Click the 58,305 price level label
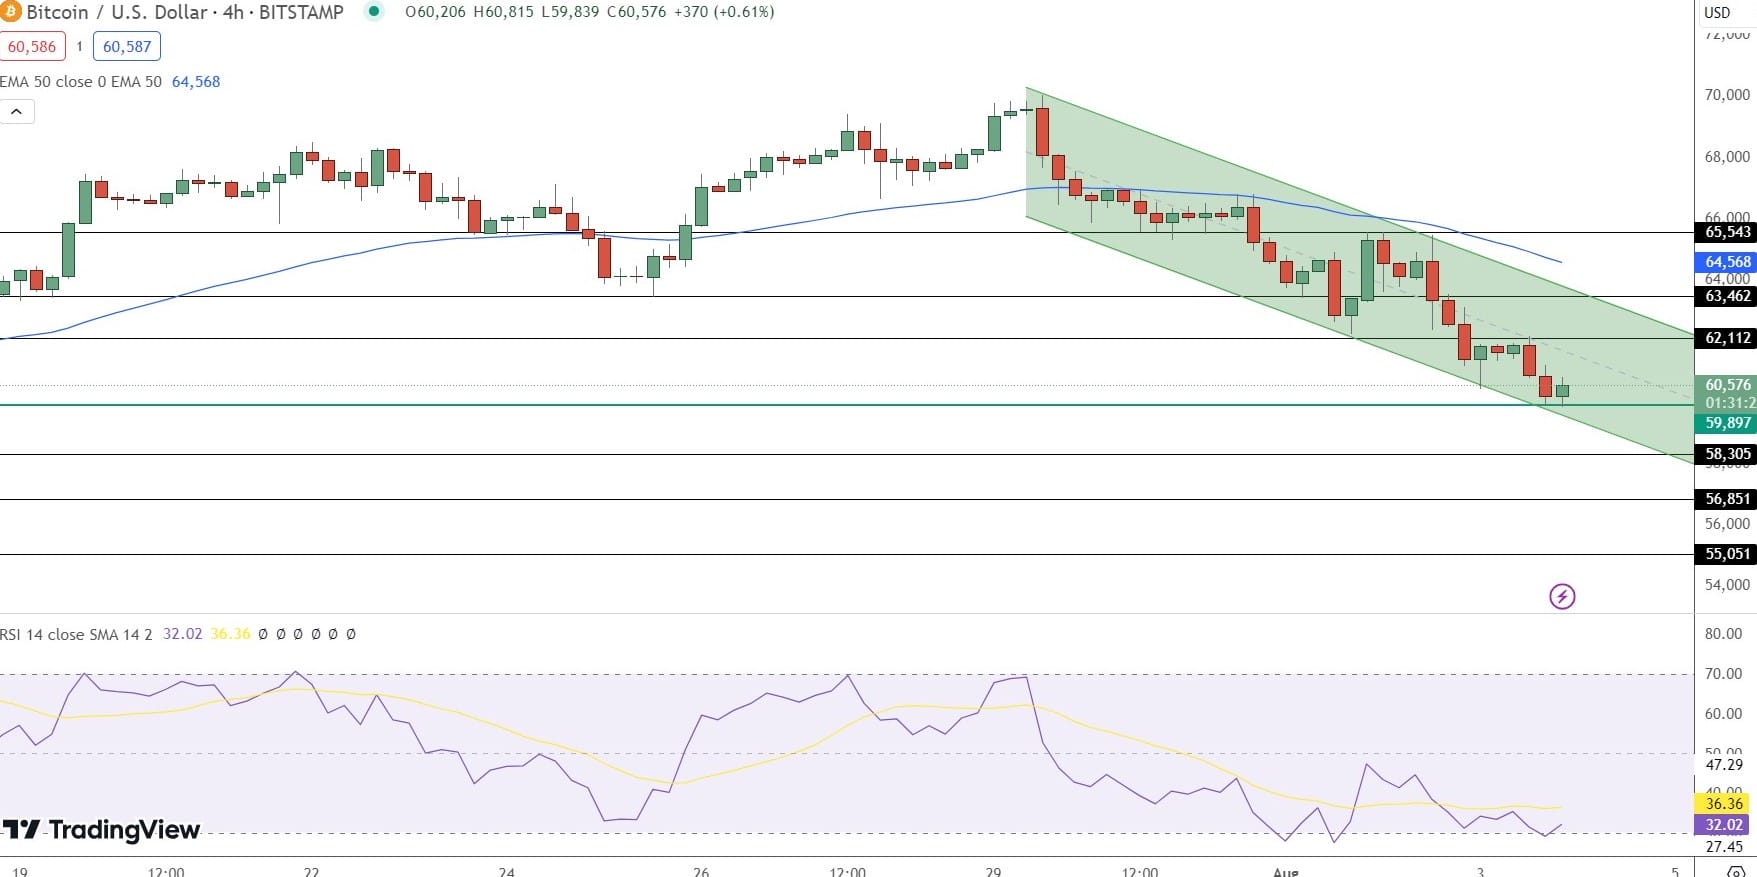This screenshot has width=1757, height=877. click(x=1726, y=454)
